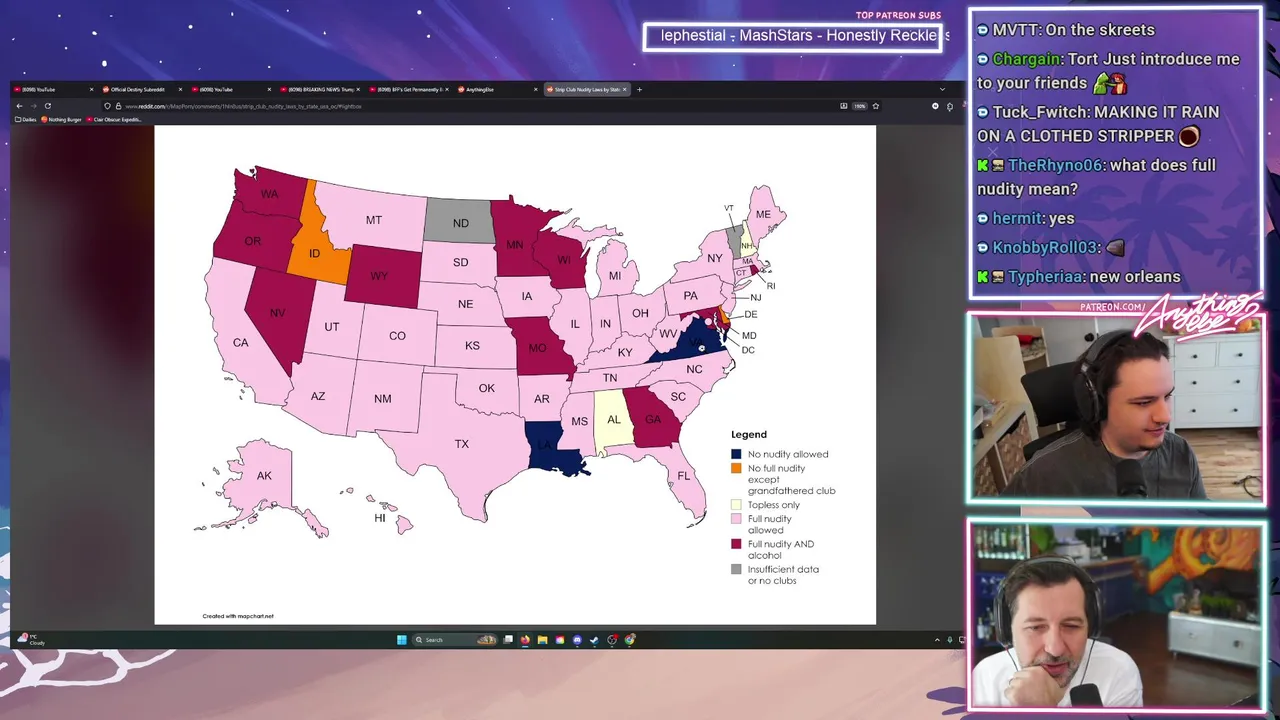1280x720 pixels.
Task: Click the microphone icon in system tray
Action: coord(950,640)
